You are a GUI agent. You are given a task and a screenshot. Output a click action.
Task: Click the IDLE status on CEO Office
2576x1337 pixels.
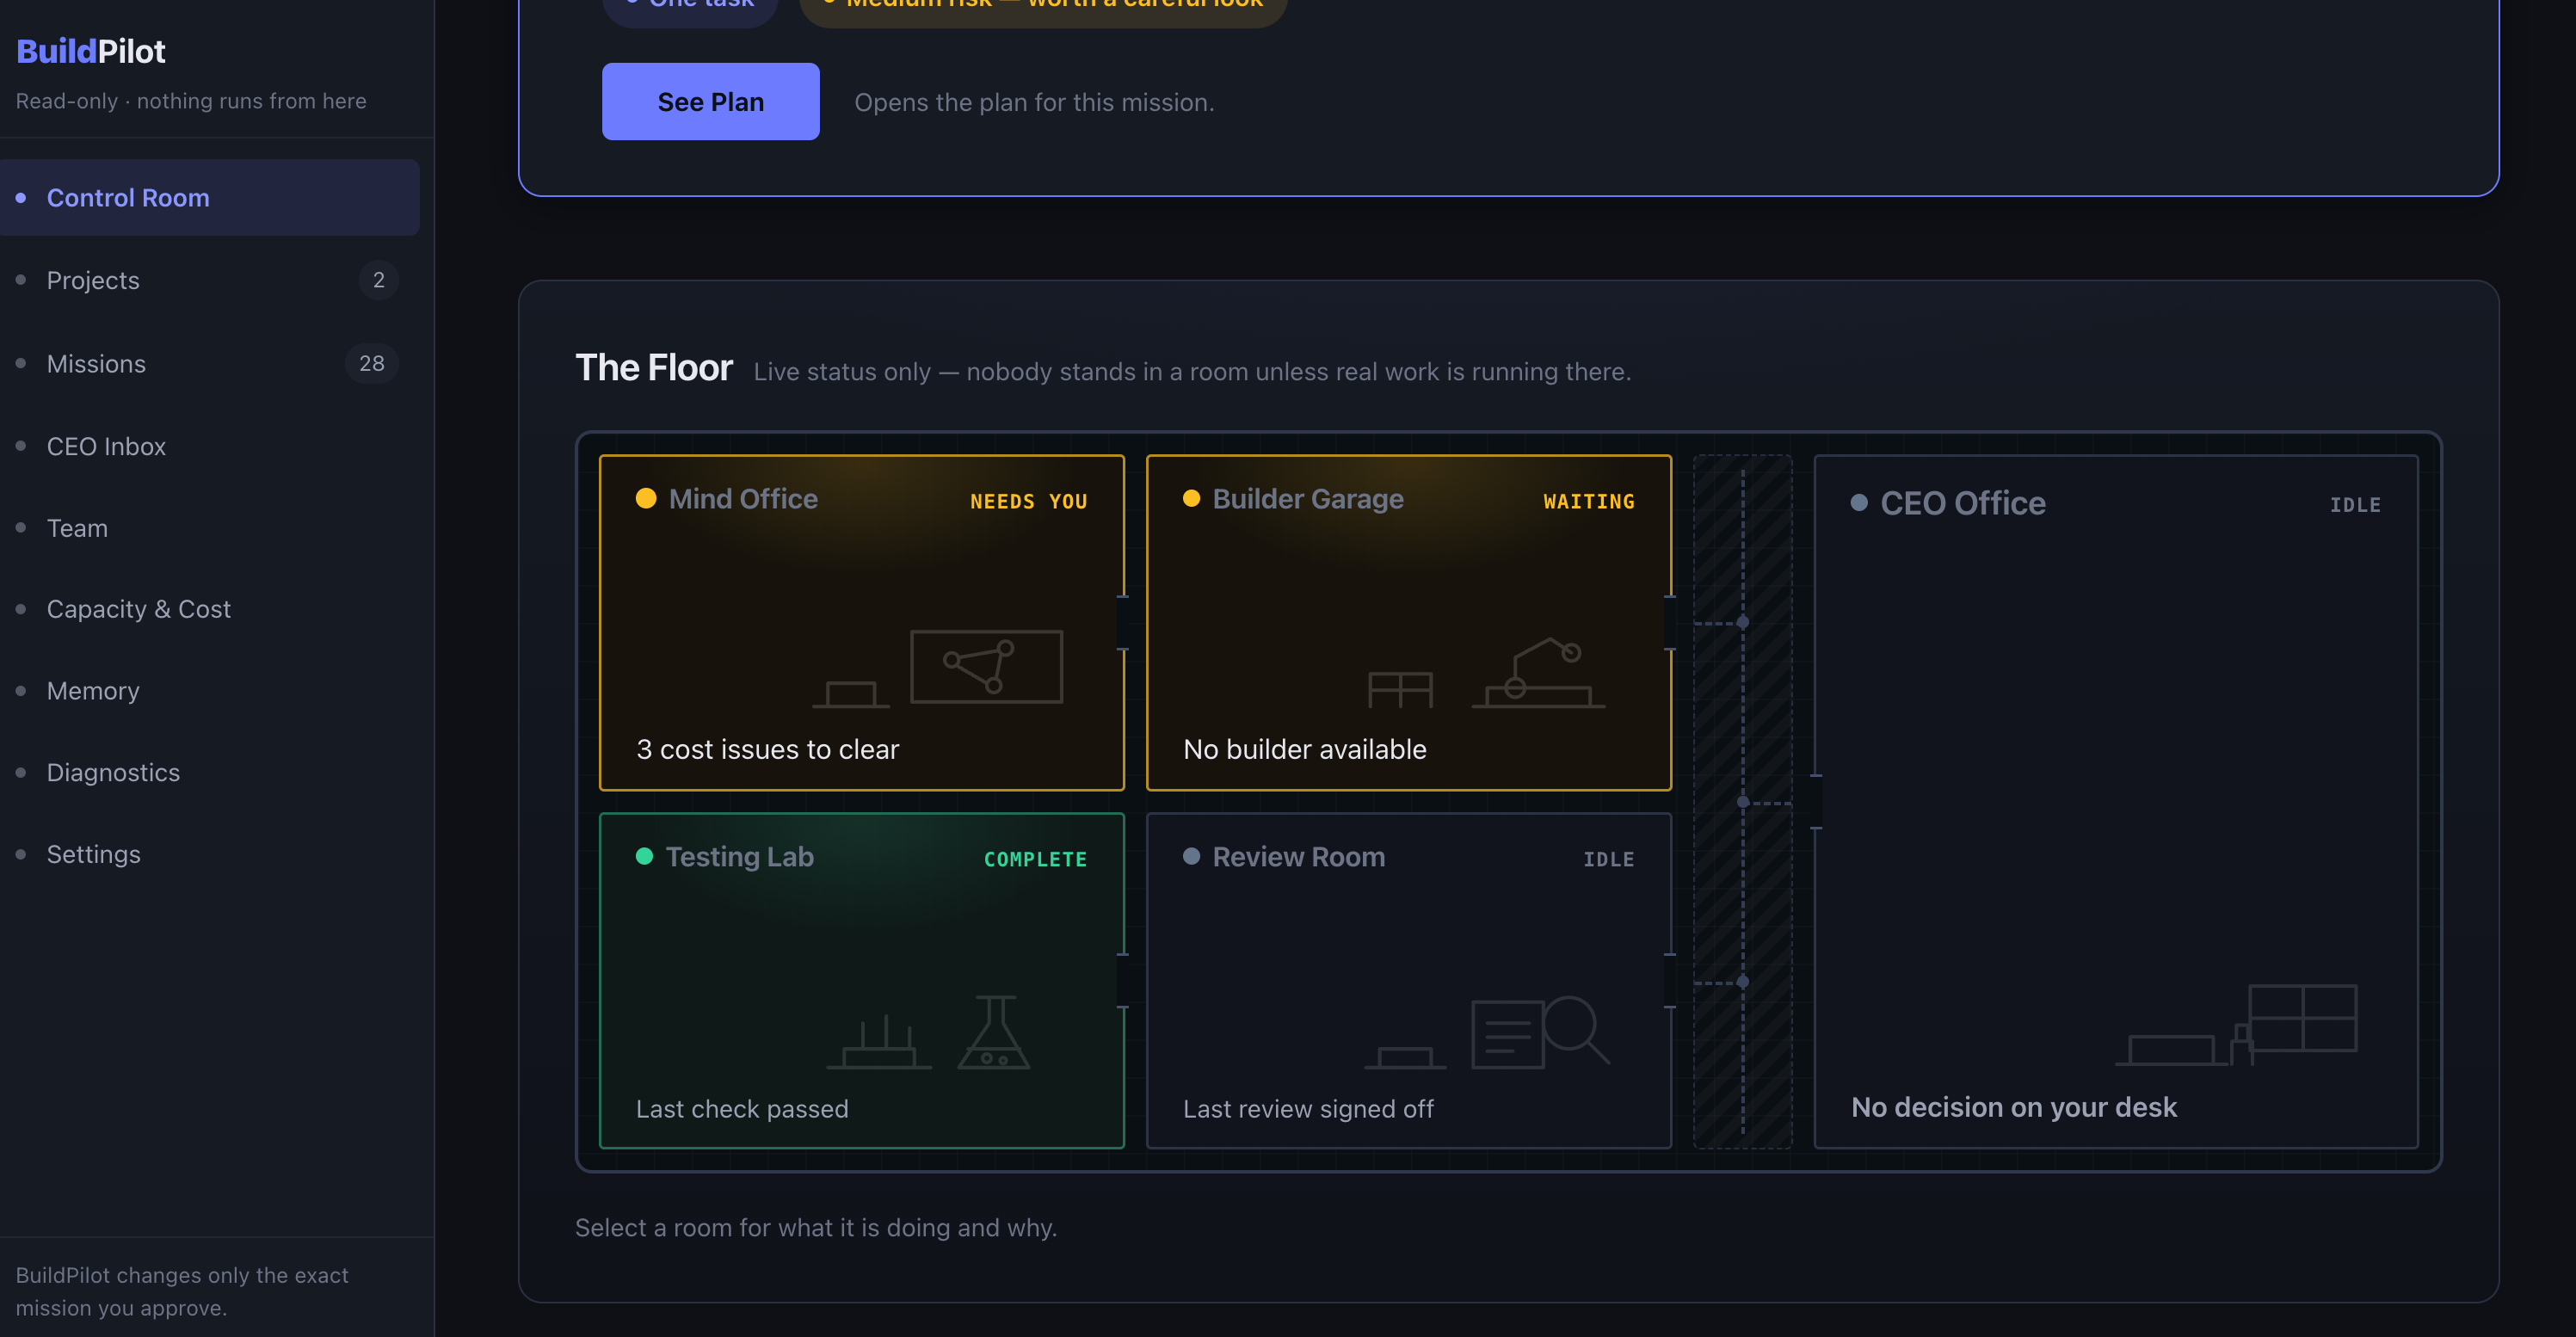(x=2355, y=506)
